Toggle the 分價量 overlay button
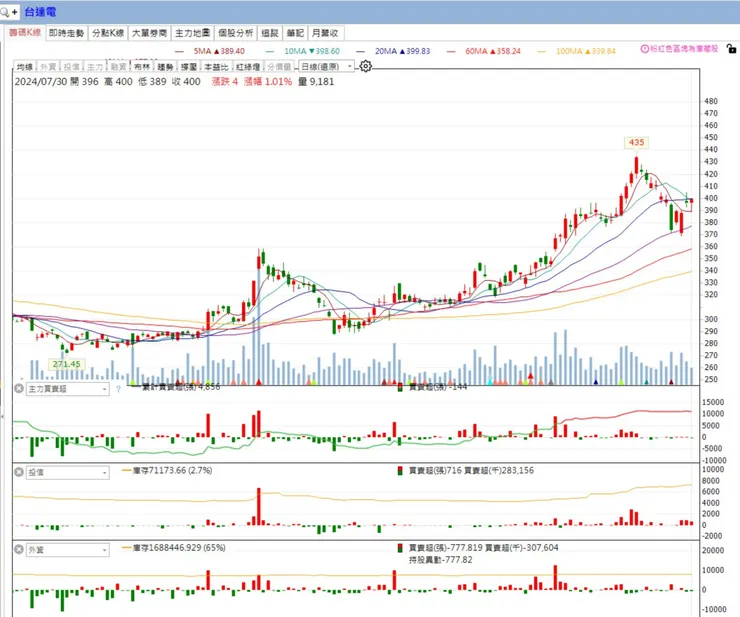Viewport: 740px width, 617px height. (279, 67)
